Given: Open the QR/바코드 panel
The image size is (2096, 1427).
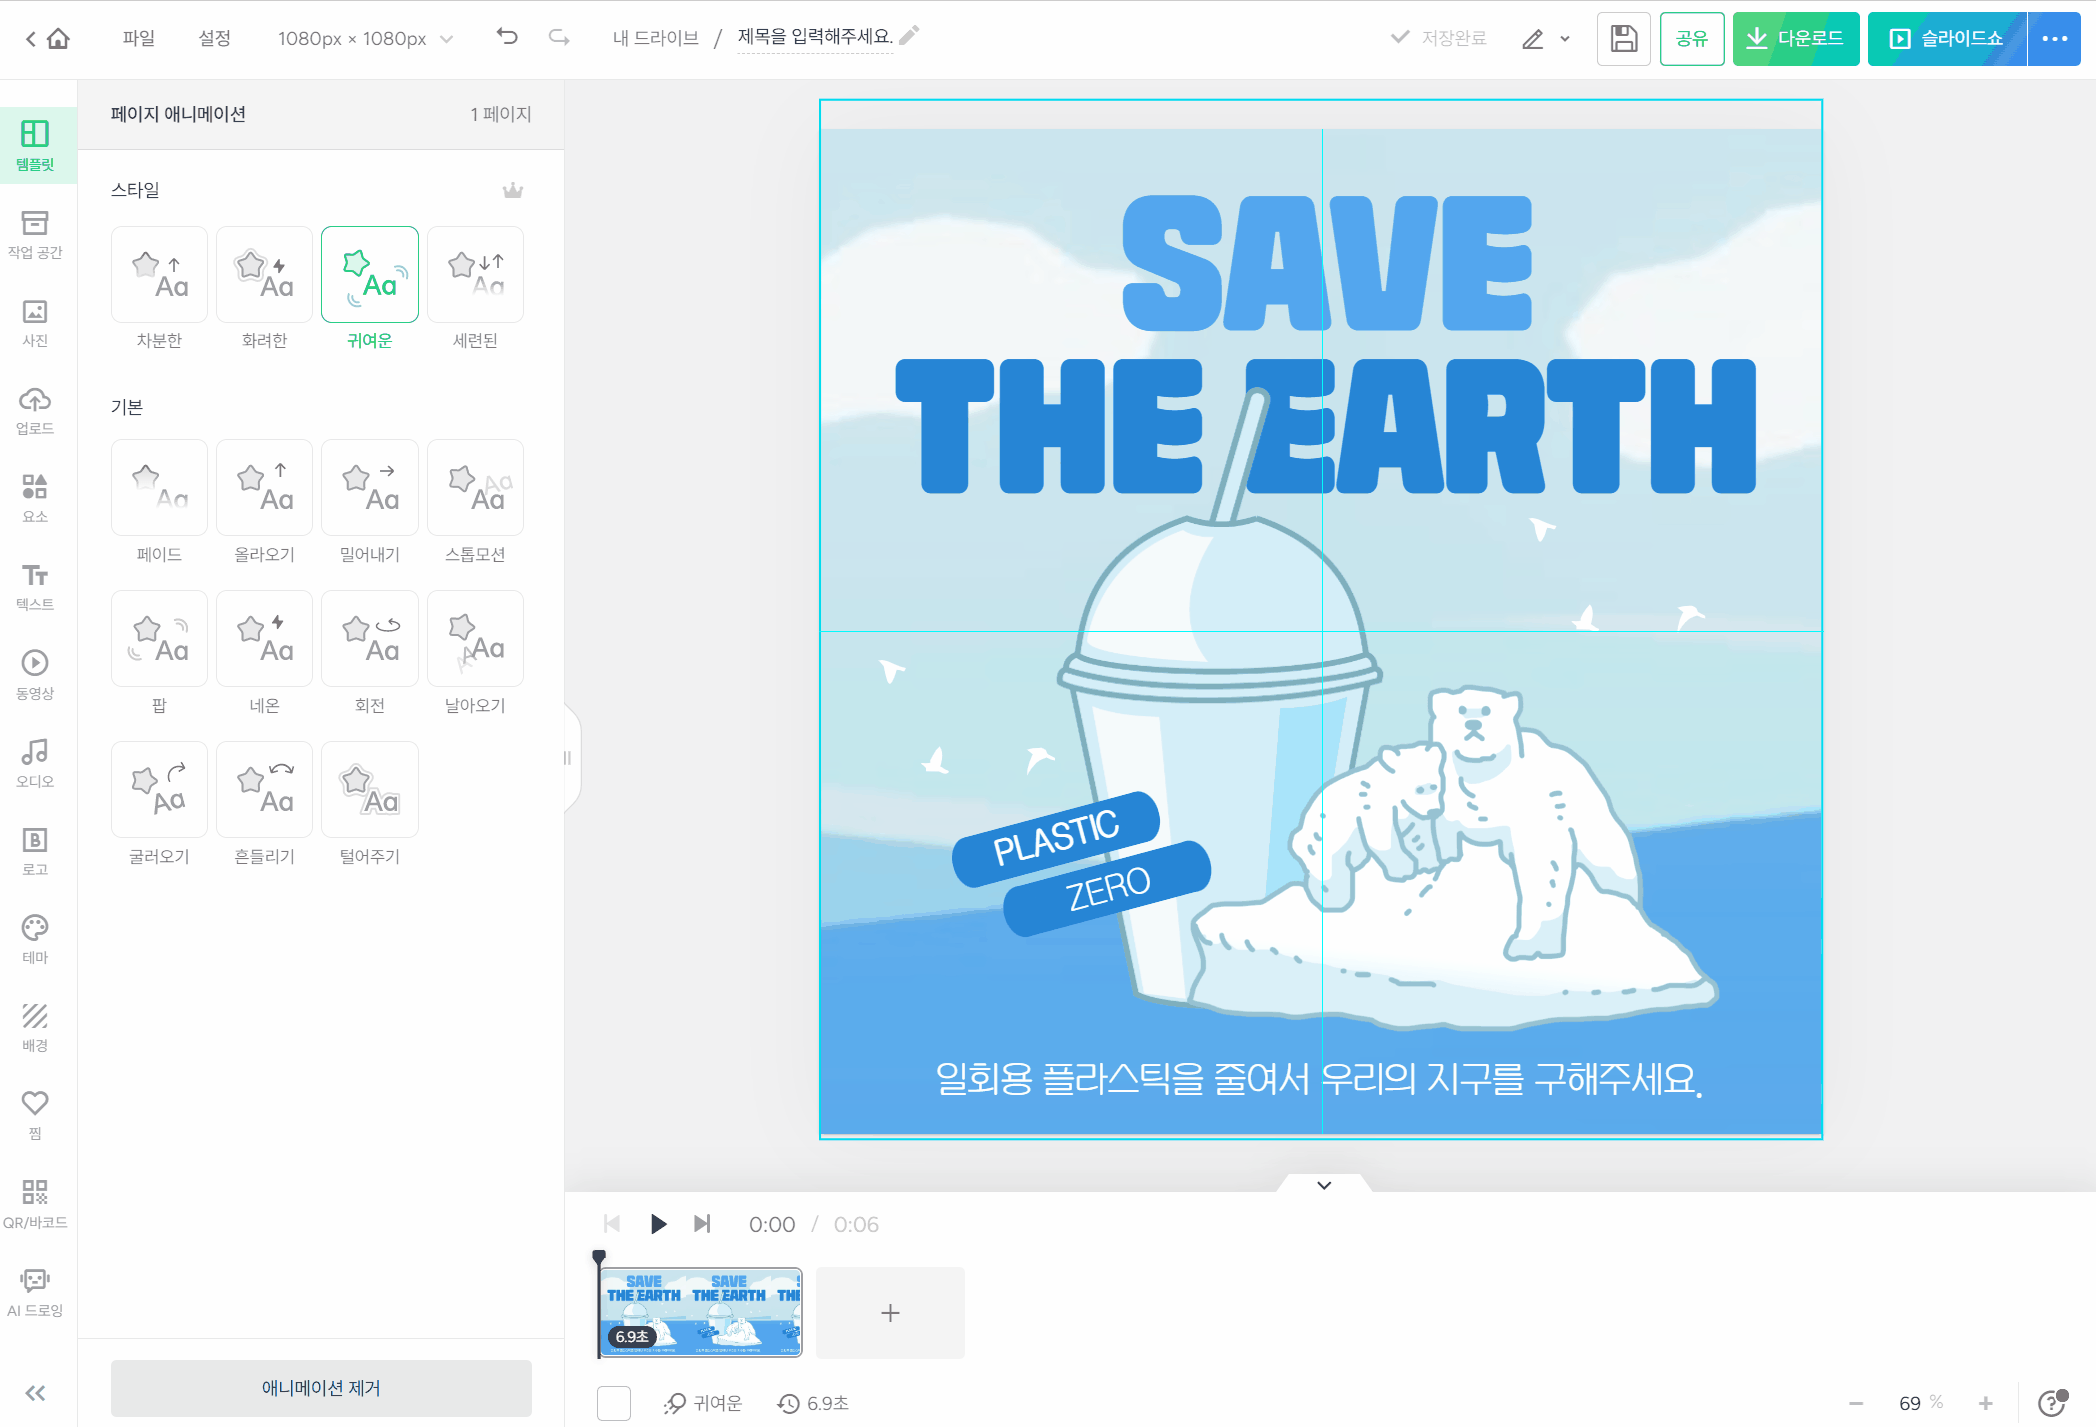Looking at the screenshot, I should [36, 1204].
